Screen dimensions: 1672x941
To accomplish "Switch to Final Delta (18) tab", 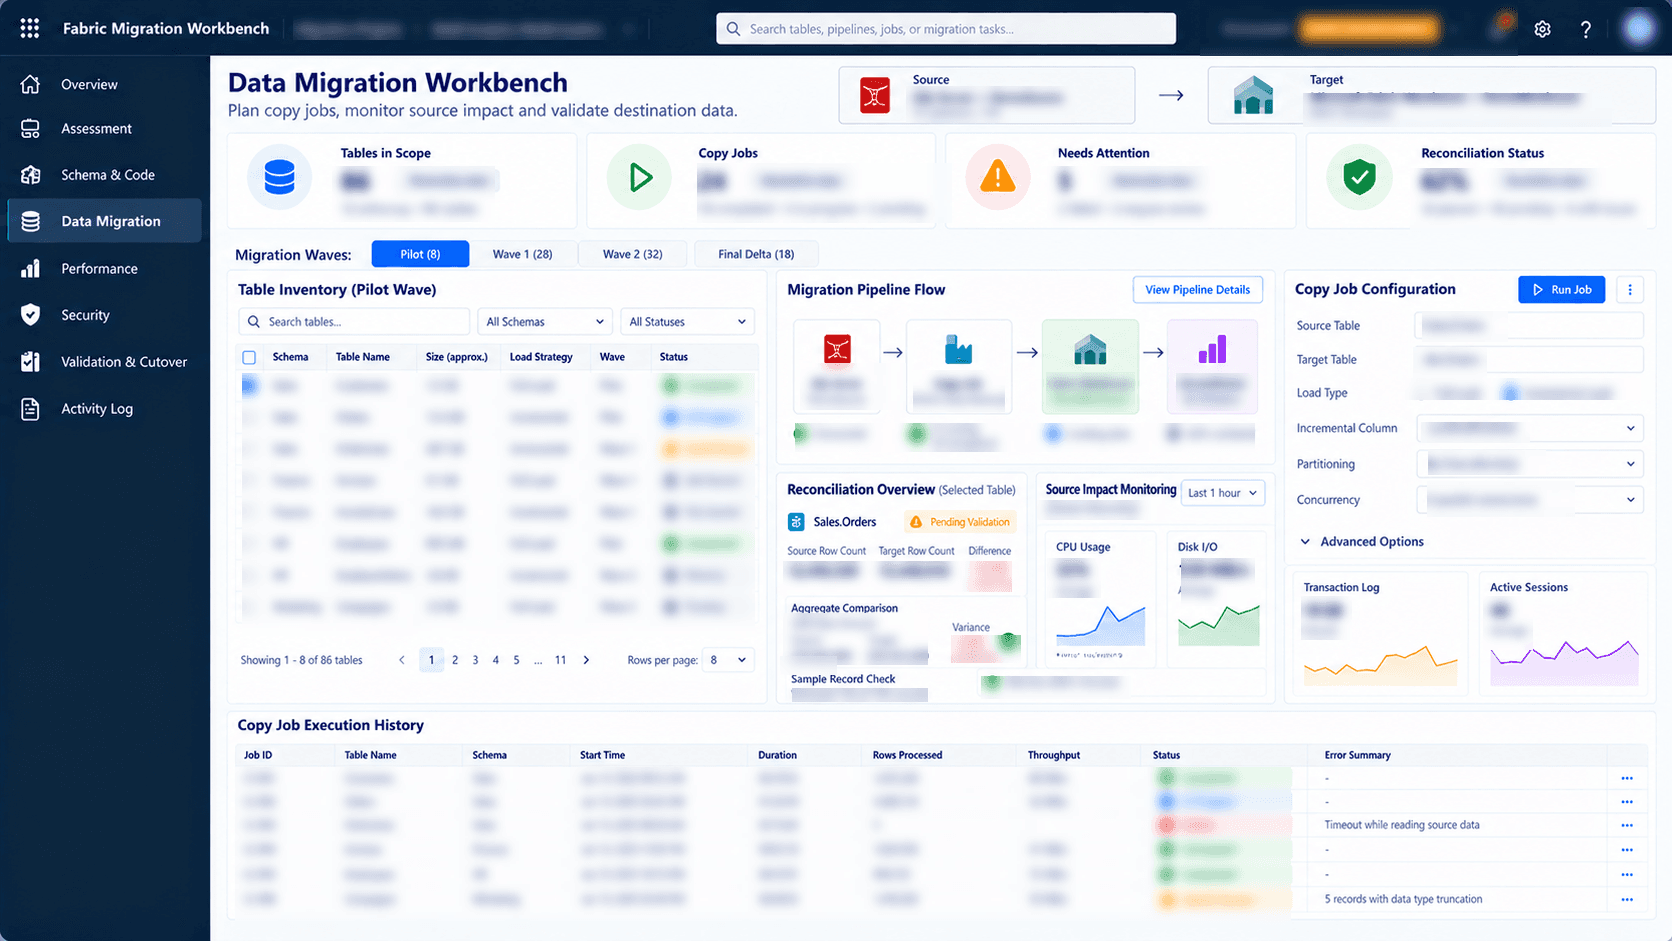I will pos(756,254).
